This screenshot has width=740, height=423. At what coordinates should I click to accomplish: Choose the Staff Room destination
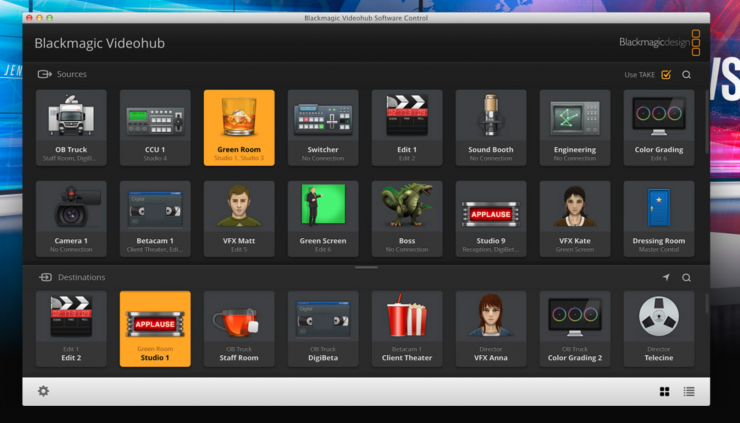(x=239, y=329)
